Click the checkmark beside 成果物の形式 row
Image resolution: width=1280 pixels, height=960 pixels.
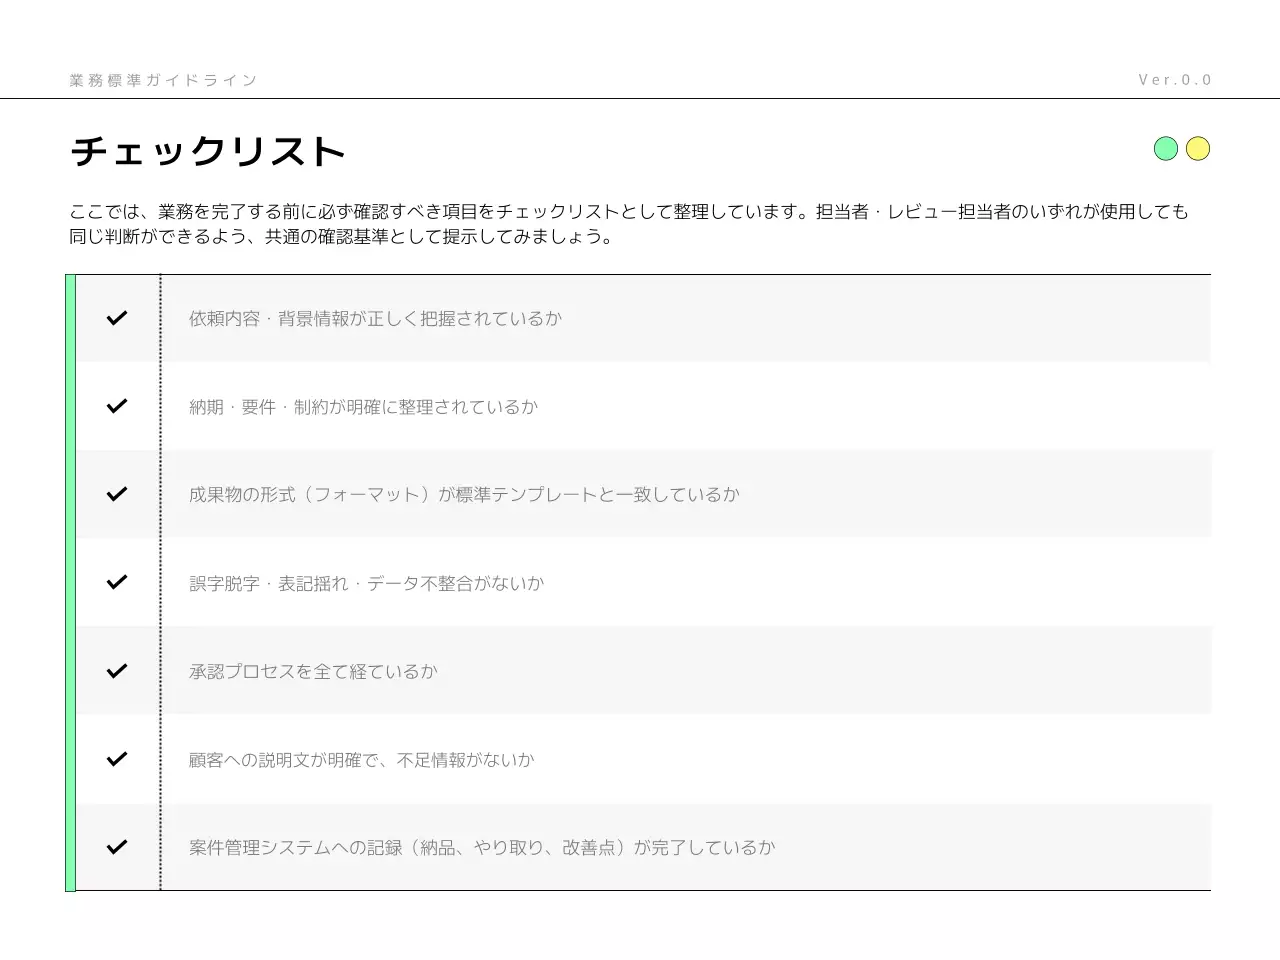click(116, 494)
